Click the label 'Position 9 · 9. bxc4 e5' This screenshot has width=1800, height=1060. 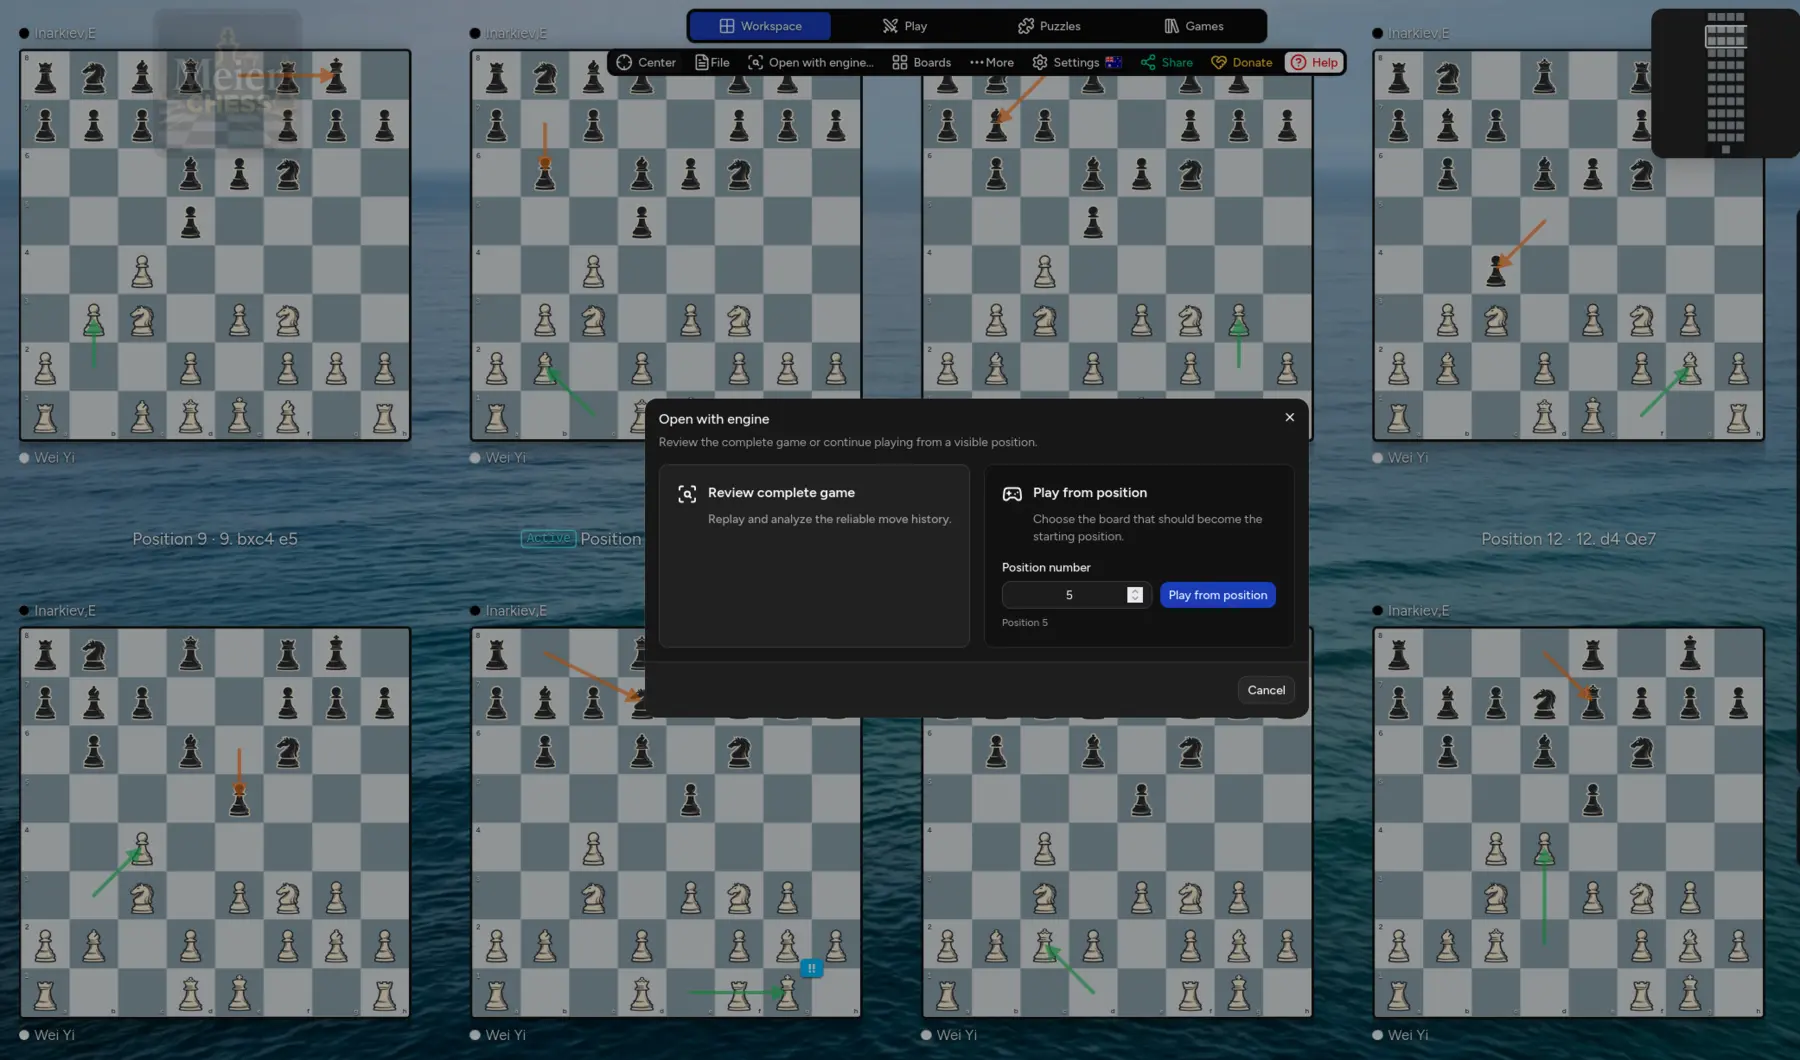click(215, 539)
